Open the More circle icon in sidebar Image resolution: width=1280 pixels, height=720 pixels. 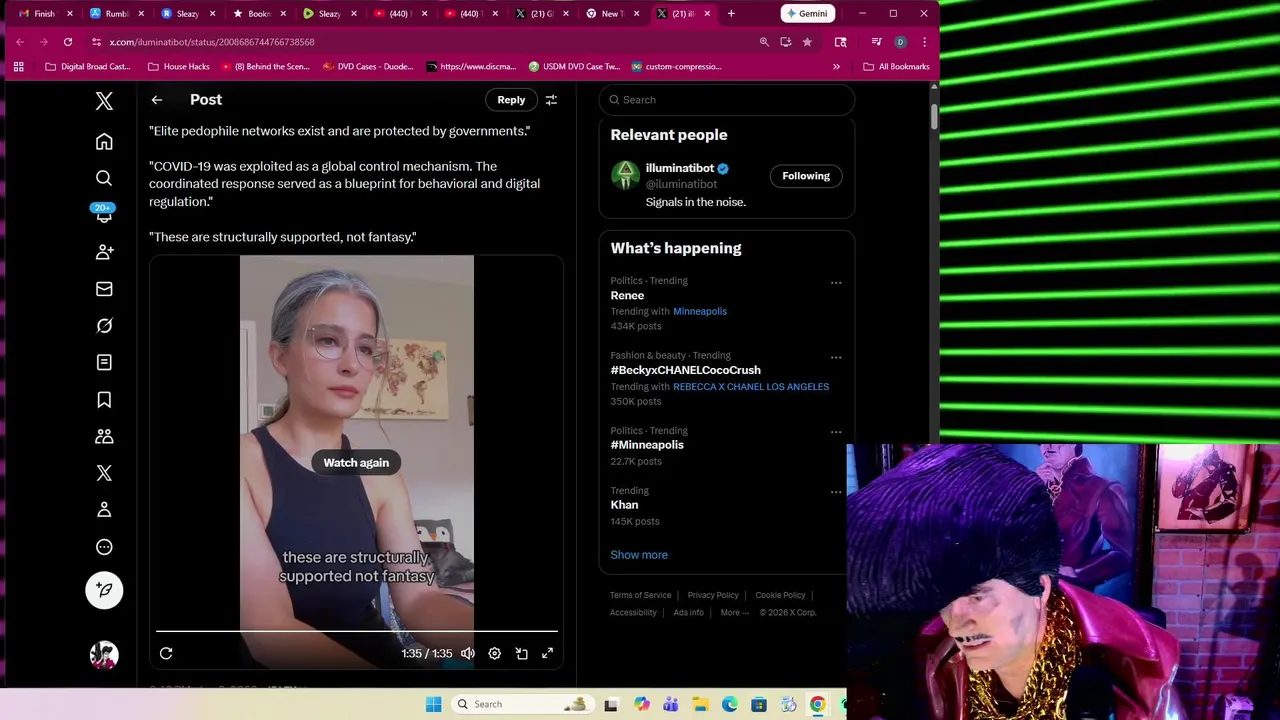[x=104, y=547]
